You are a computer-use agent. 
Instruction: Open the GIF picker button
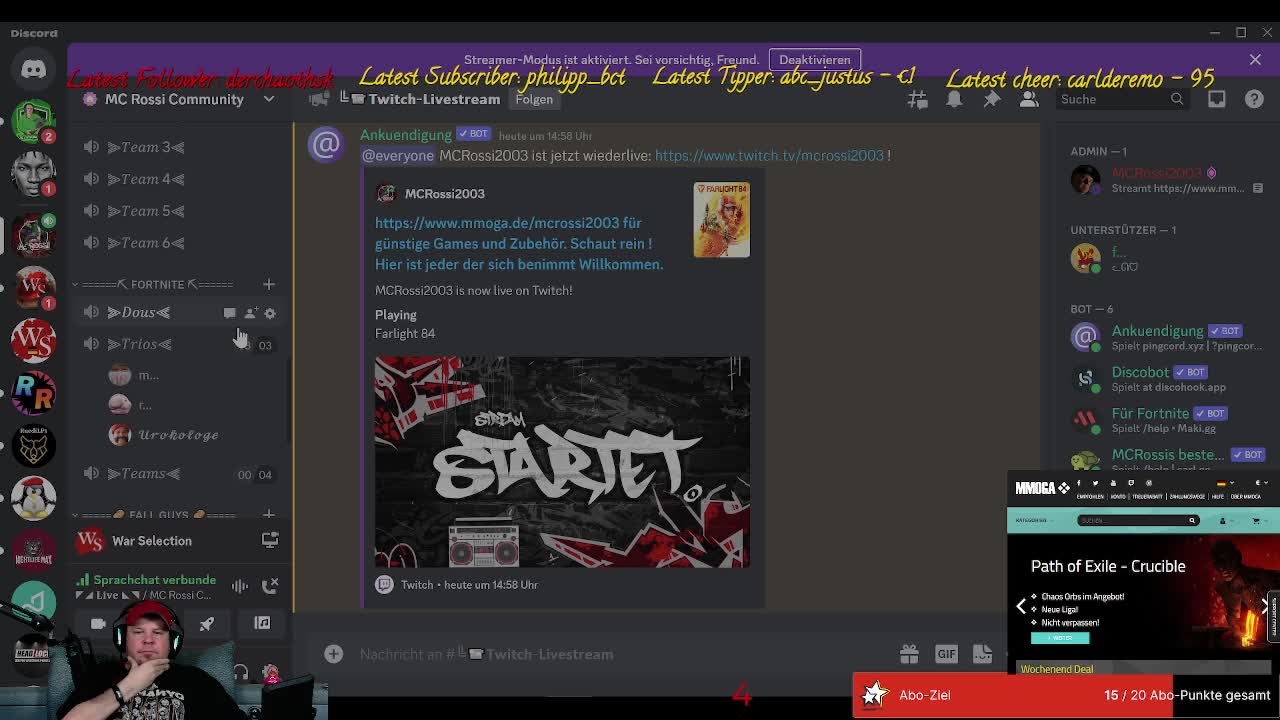[946, 654]
